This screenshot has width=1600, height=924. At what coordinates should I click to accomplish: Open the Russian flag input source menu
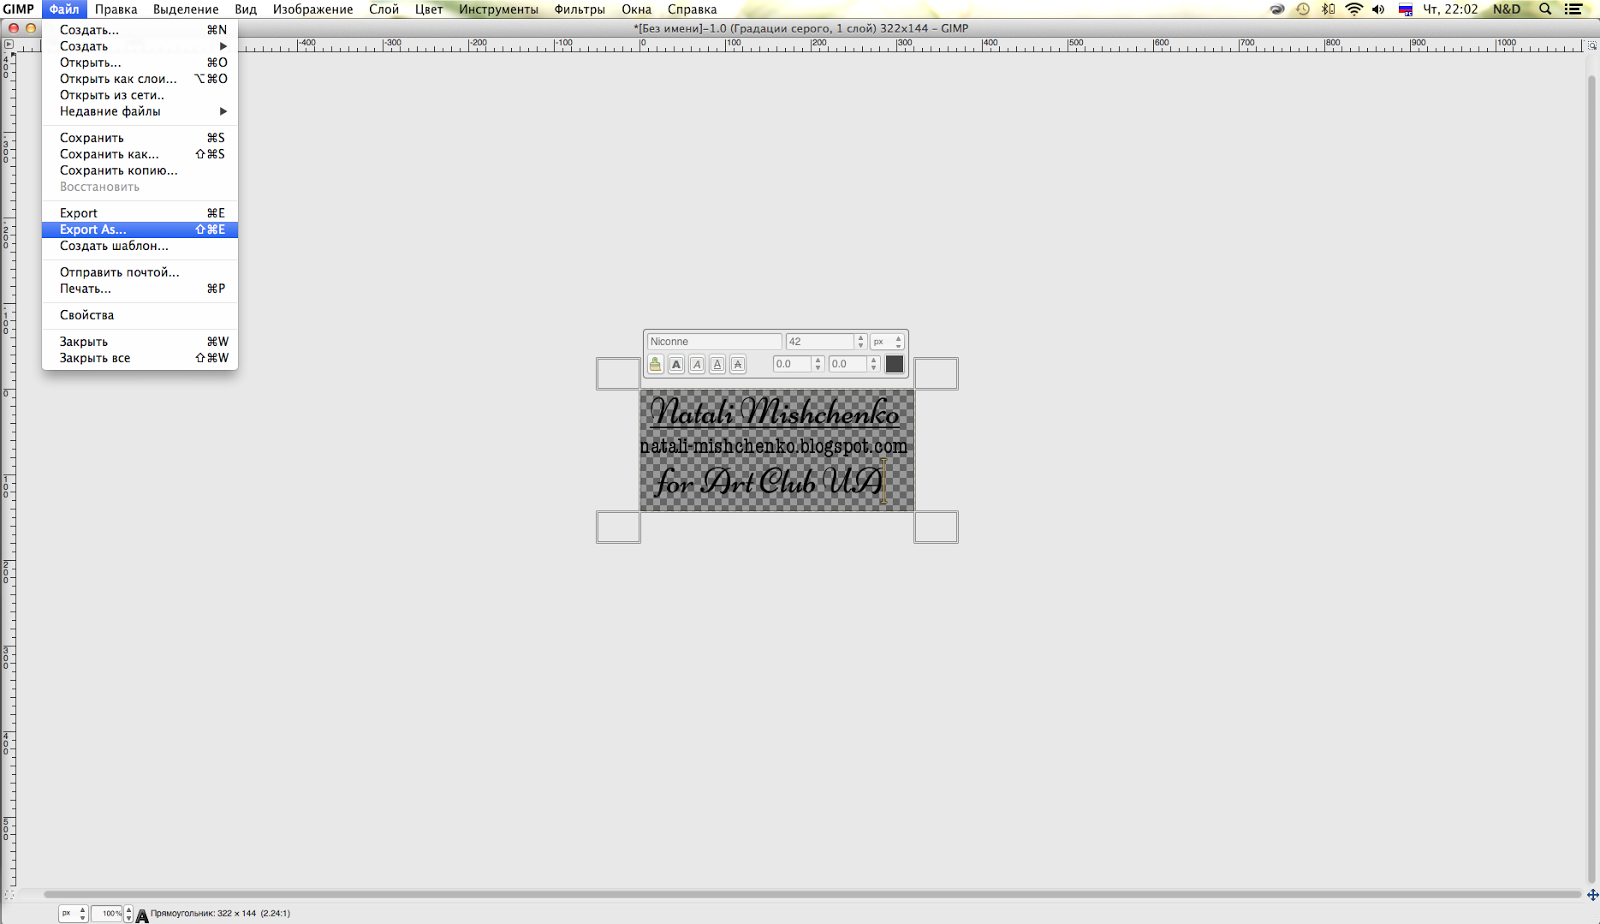pos(1405,9)
